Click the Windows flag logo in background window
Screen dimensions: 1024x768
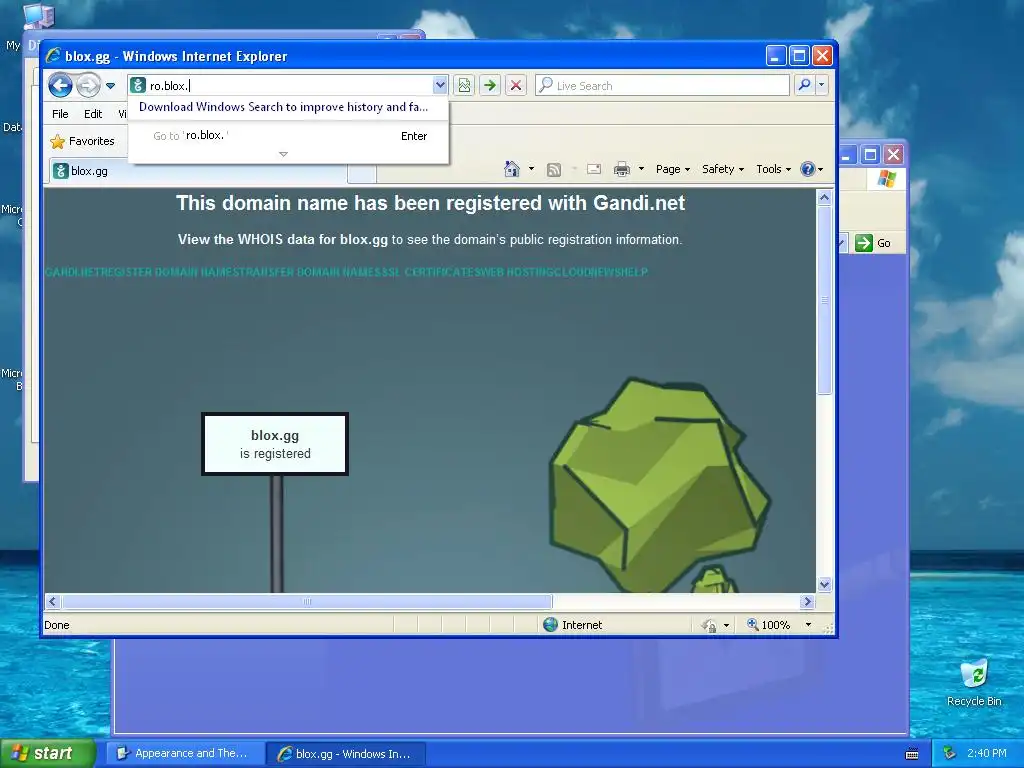click(x=886, y=178)
